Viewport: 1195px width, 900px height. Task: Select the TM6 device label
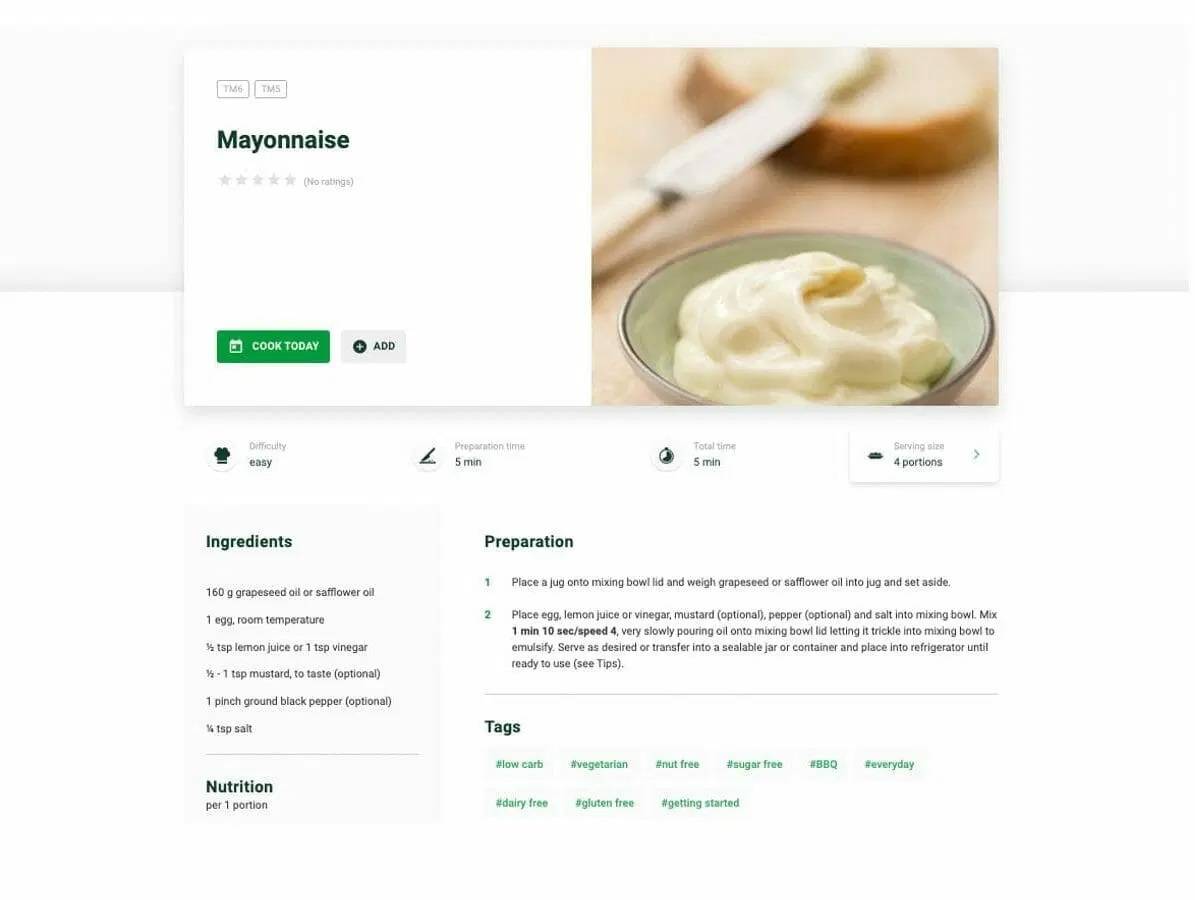tap(233, 89)
